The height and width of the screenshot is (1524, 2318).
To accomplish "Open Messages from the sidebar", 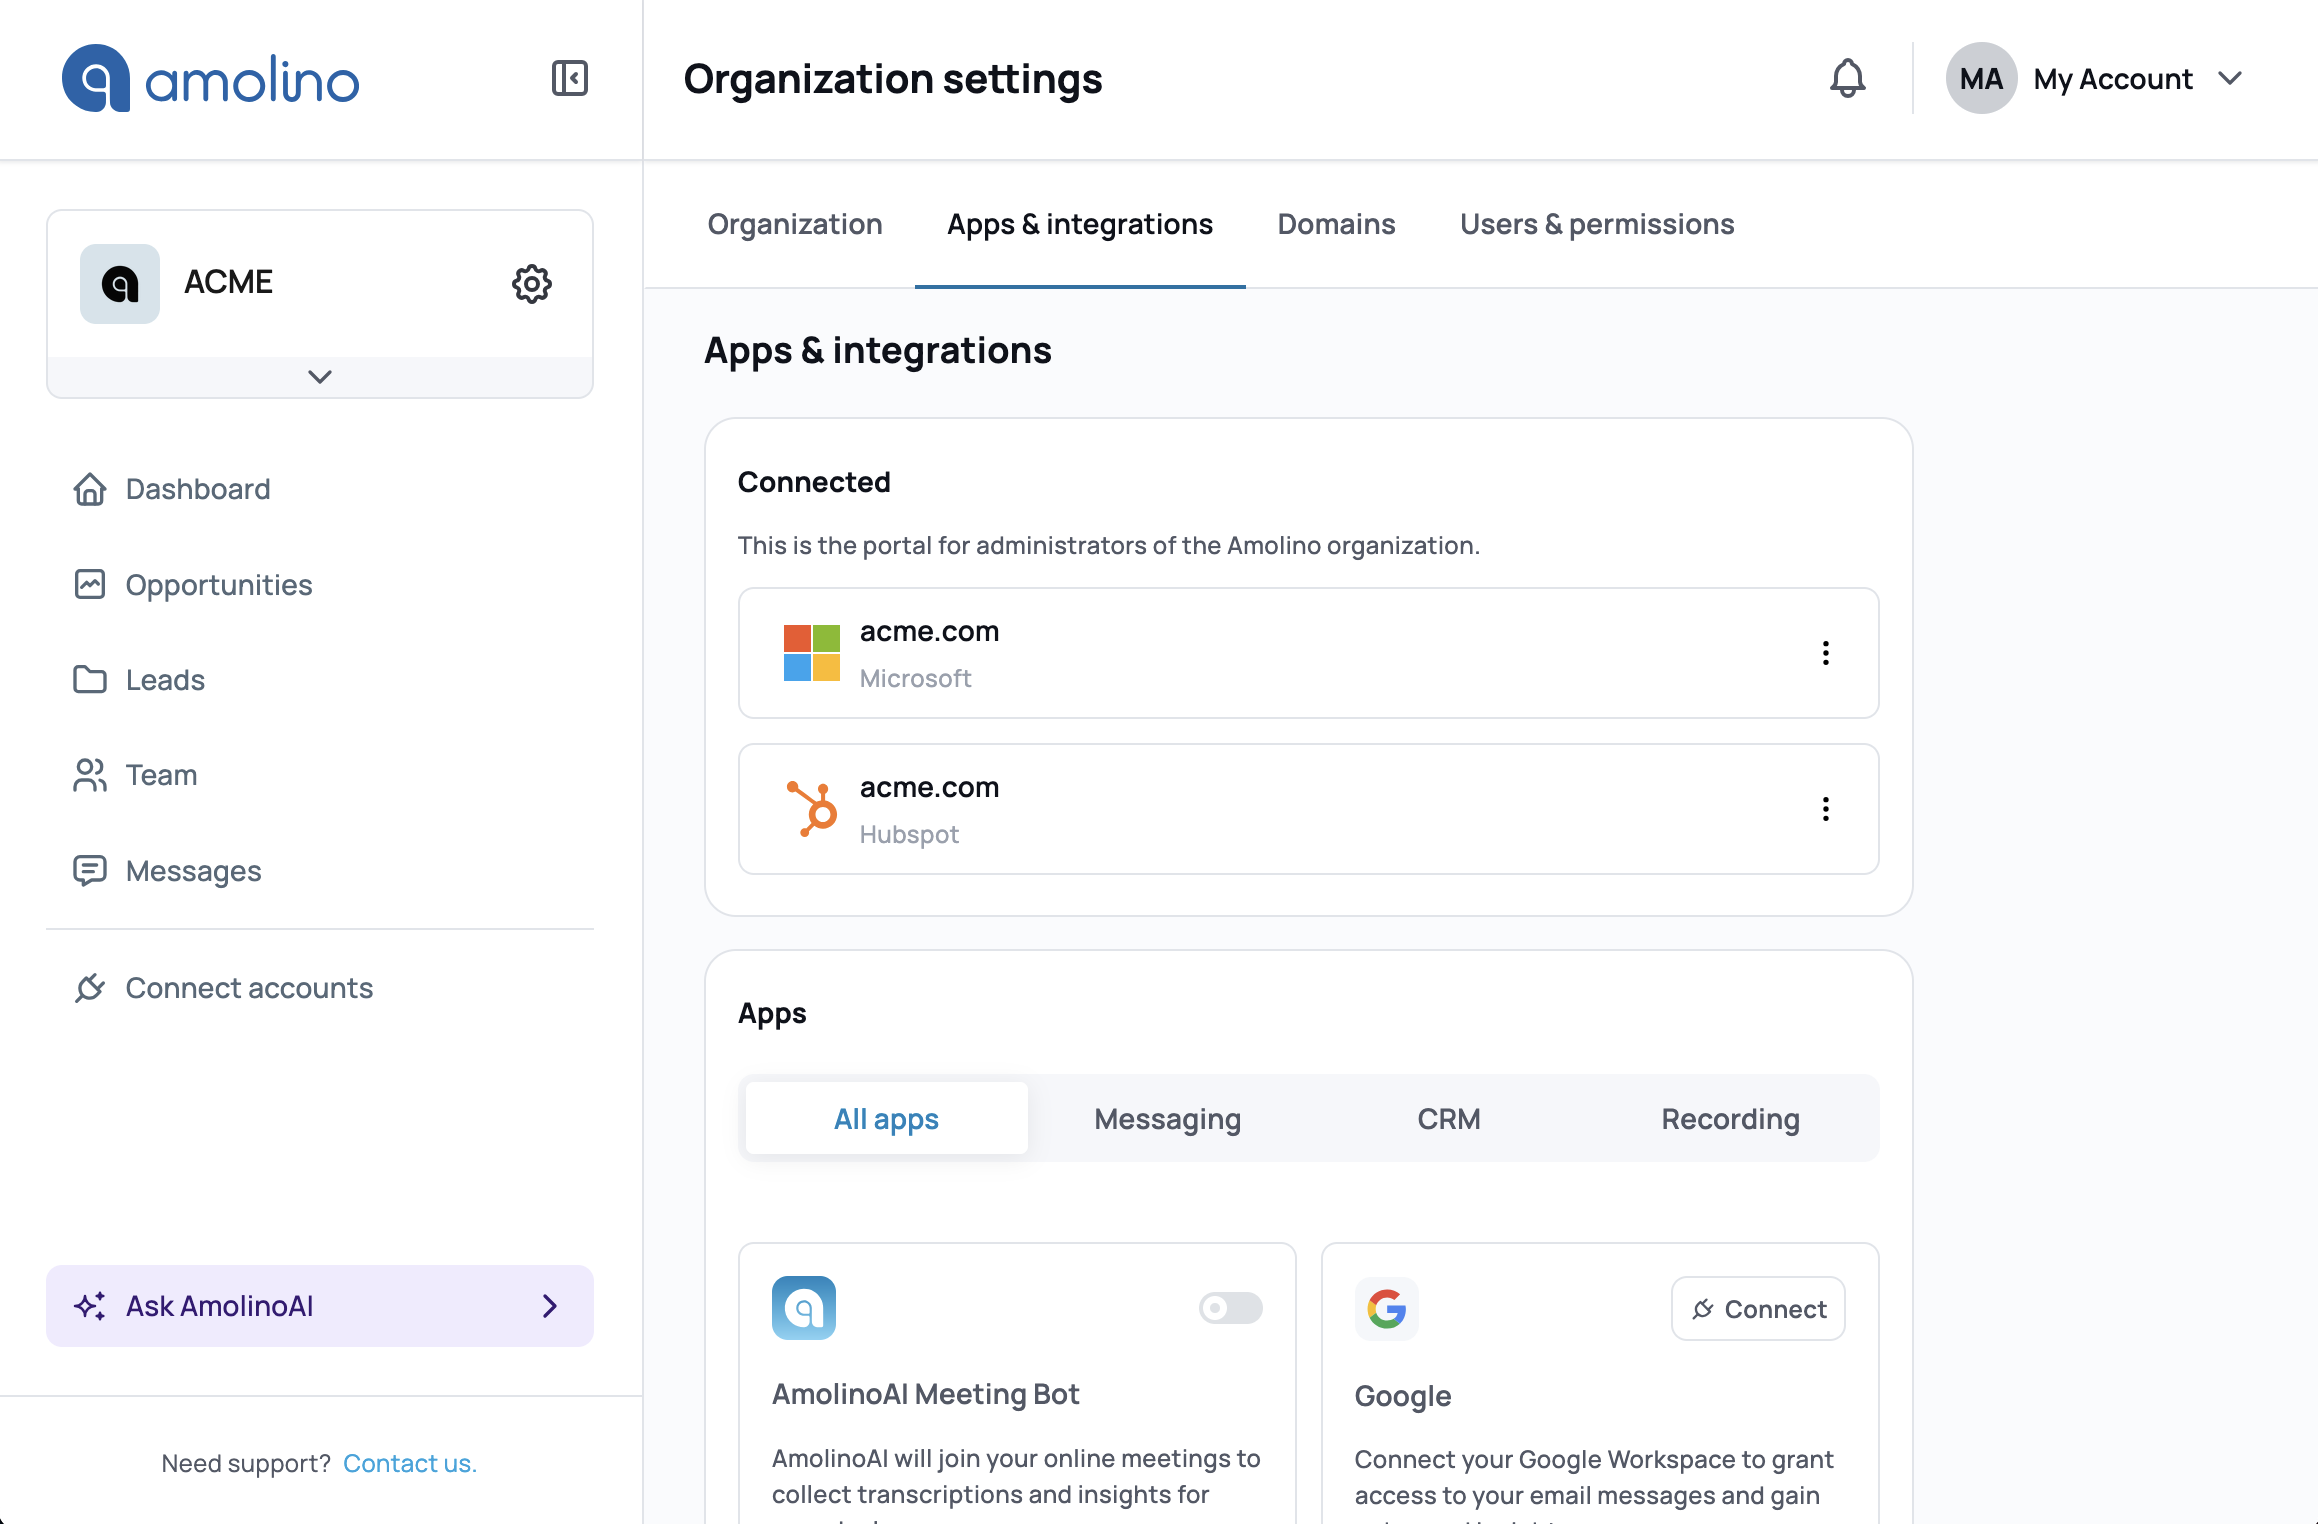I will click(x=193, y=870).
